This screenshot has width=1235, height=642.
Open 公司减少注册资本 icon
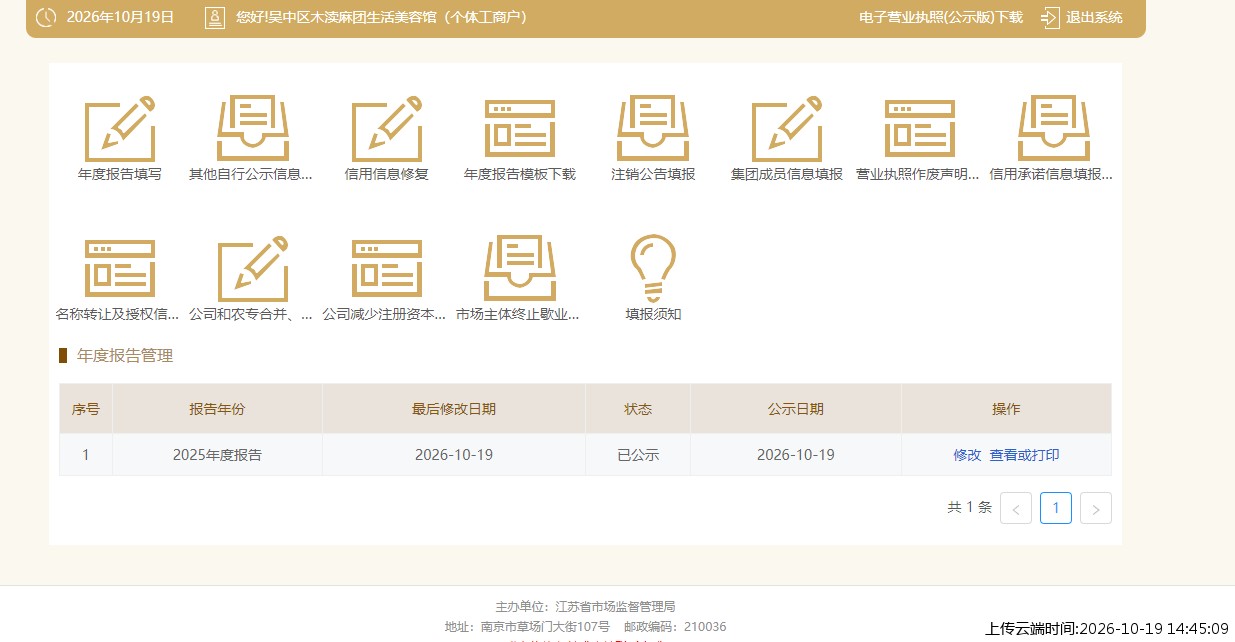click(387, 268)
